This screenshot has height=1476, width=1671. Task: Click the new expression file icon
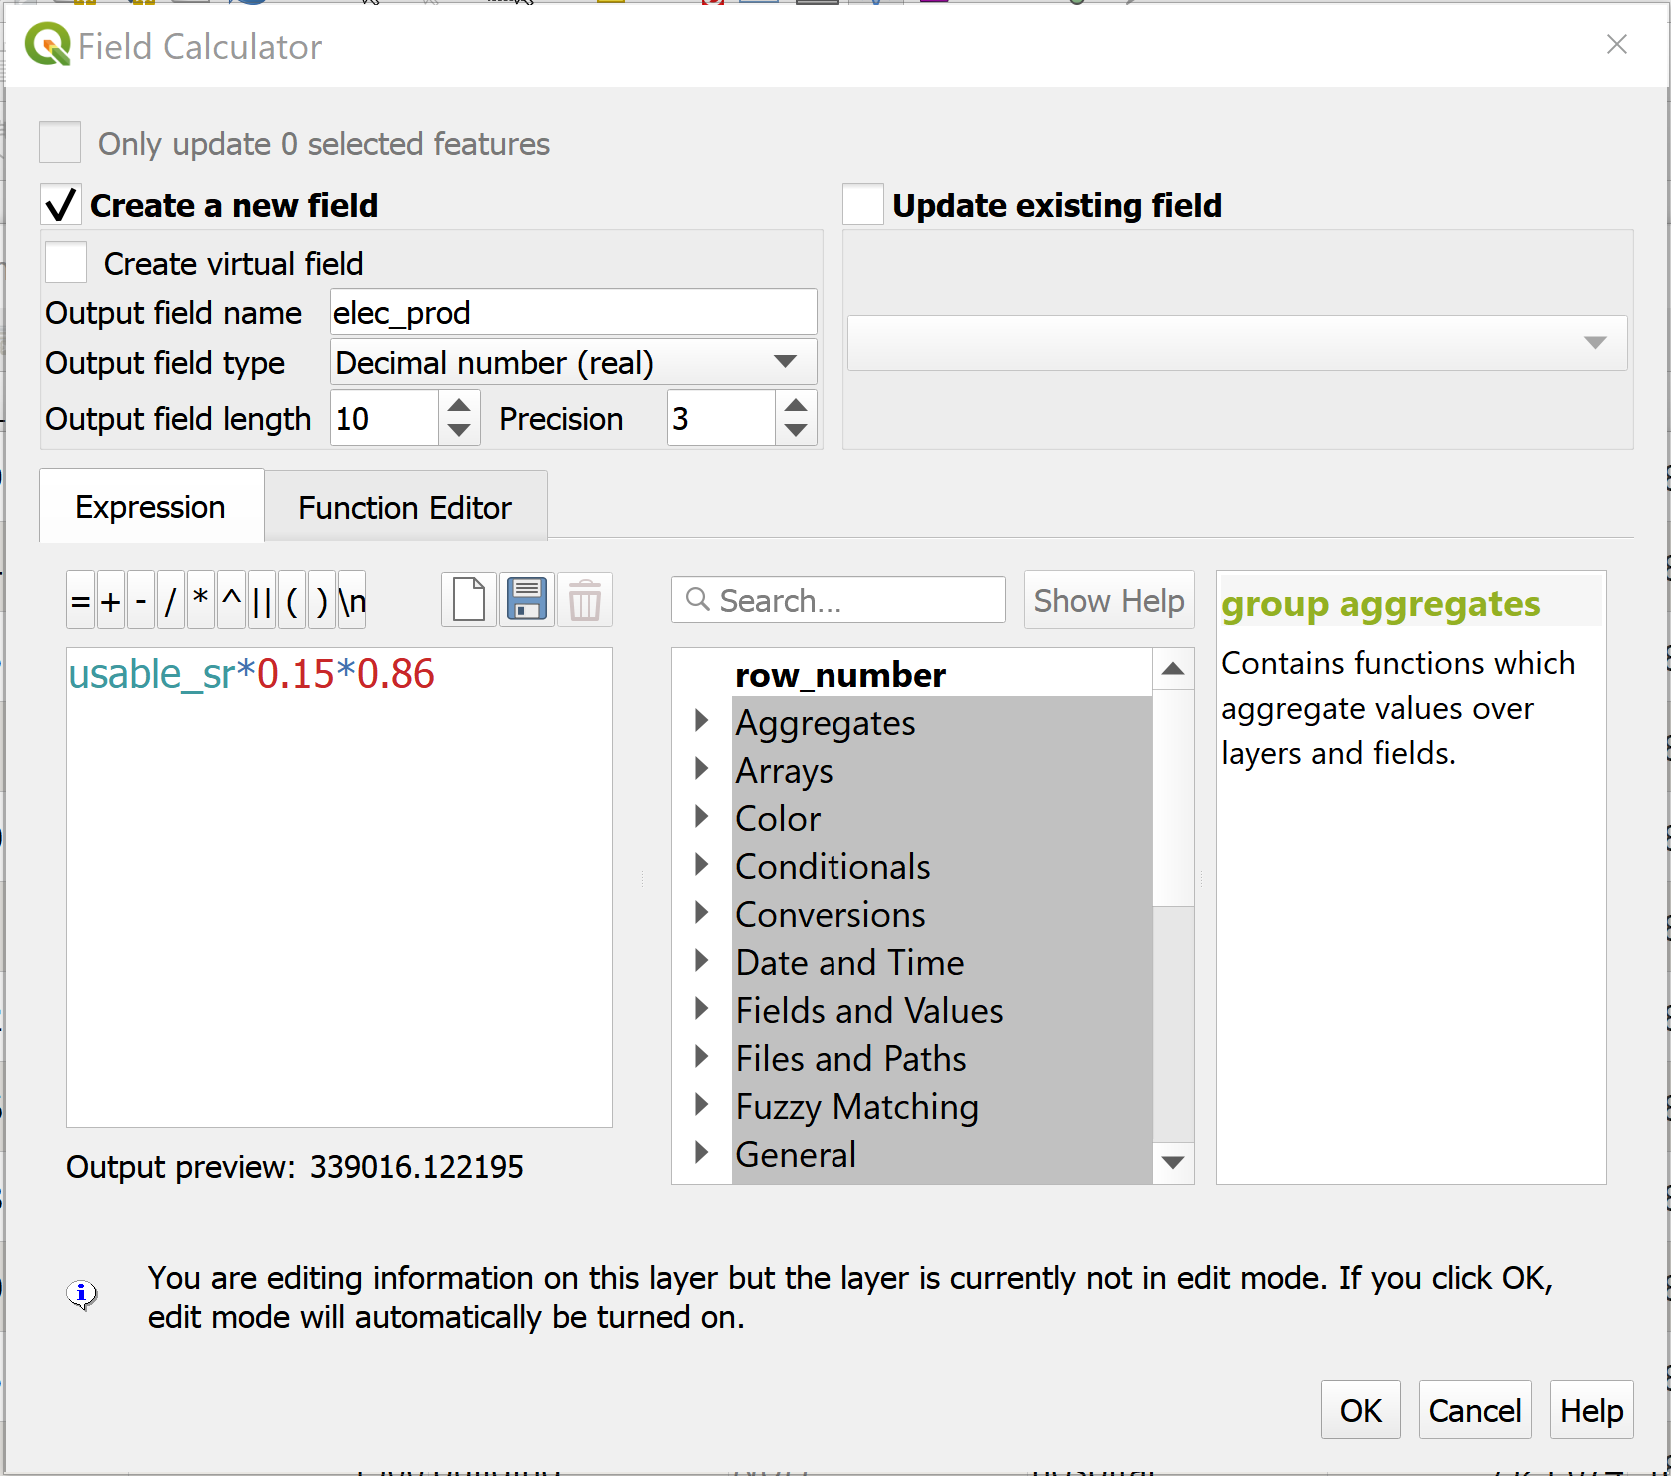click(468, 600)
